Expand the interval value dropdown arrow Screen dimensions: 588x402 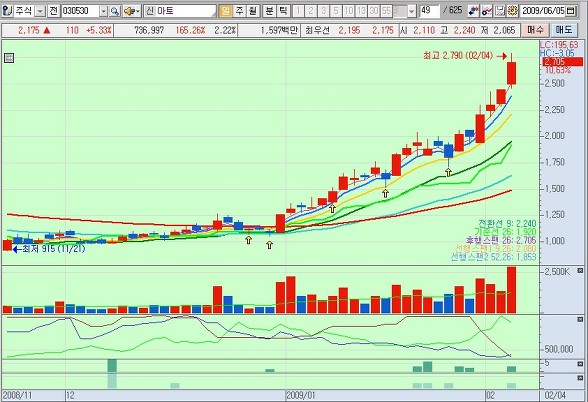411,11
